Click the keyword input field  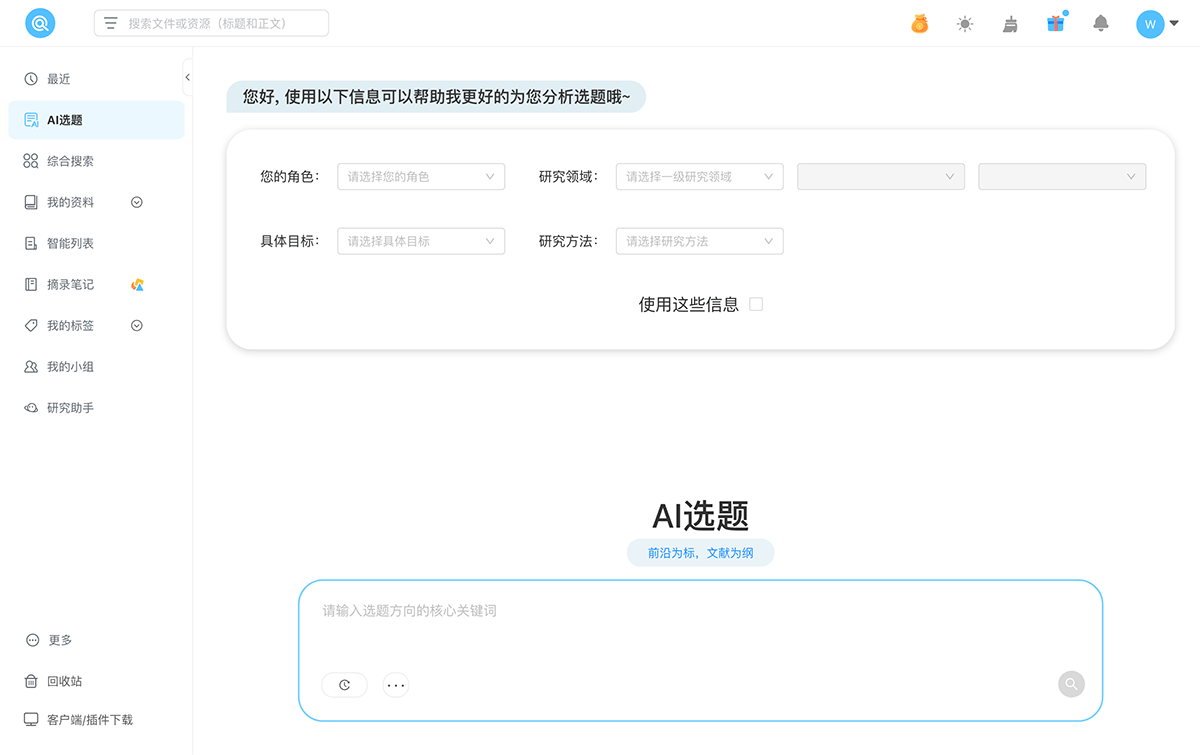click(700, 611)
